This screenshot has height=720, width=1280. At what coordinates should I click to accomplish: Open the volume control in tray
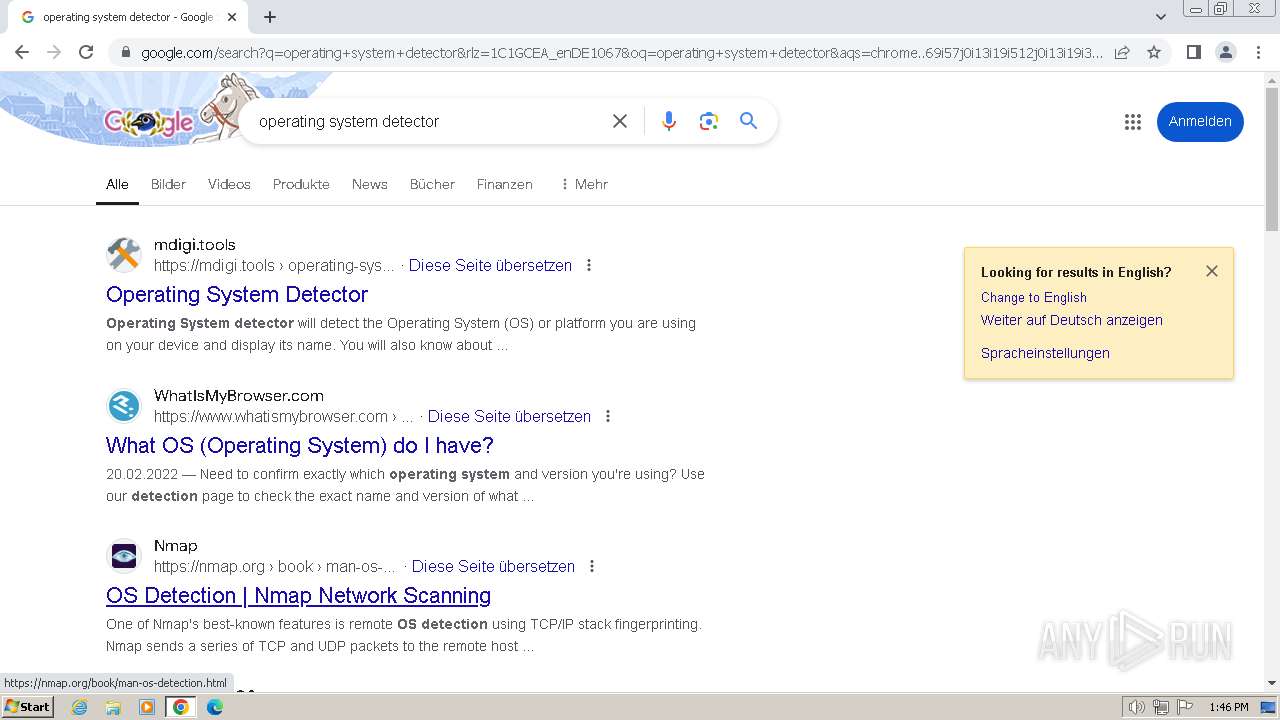point(1137,707)
